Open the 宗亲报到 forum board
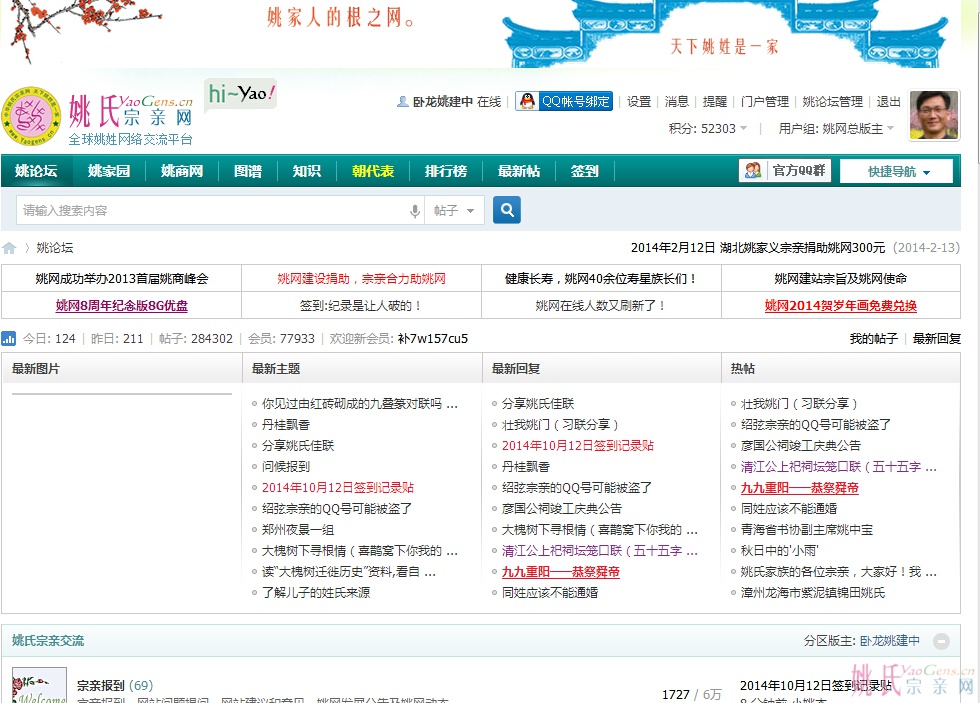This screenshot has height=703, width=980. (x=101, y=686)
